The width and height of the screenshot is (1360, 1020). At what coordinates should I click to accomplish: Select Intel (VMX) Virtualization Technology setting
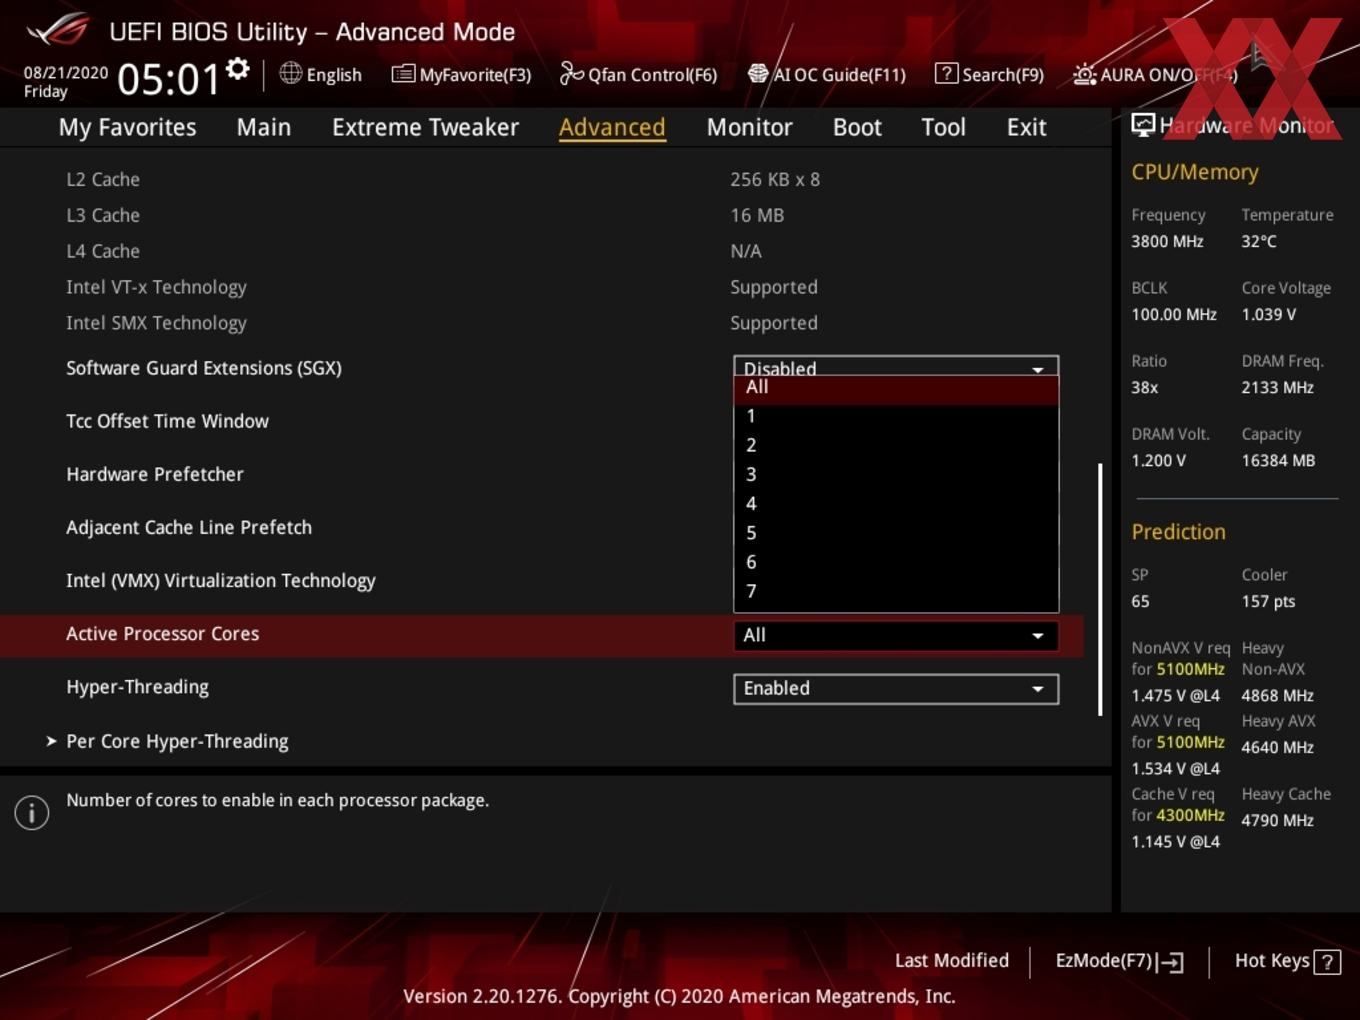221,580
